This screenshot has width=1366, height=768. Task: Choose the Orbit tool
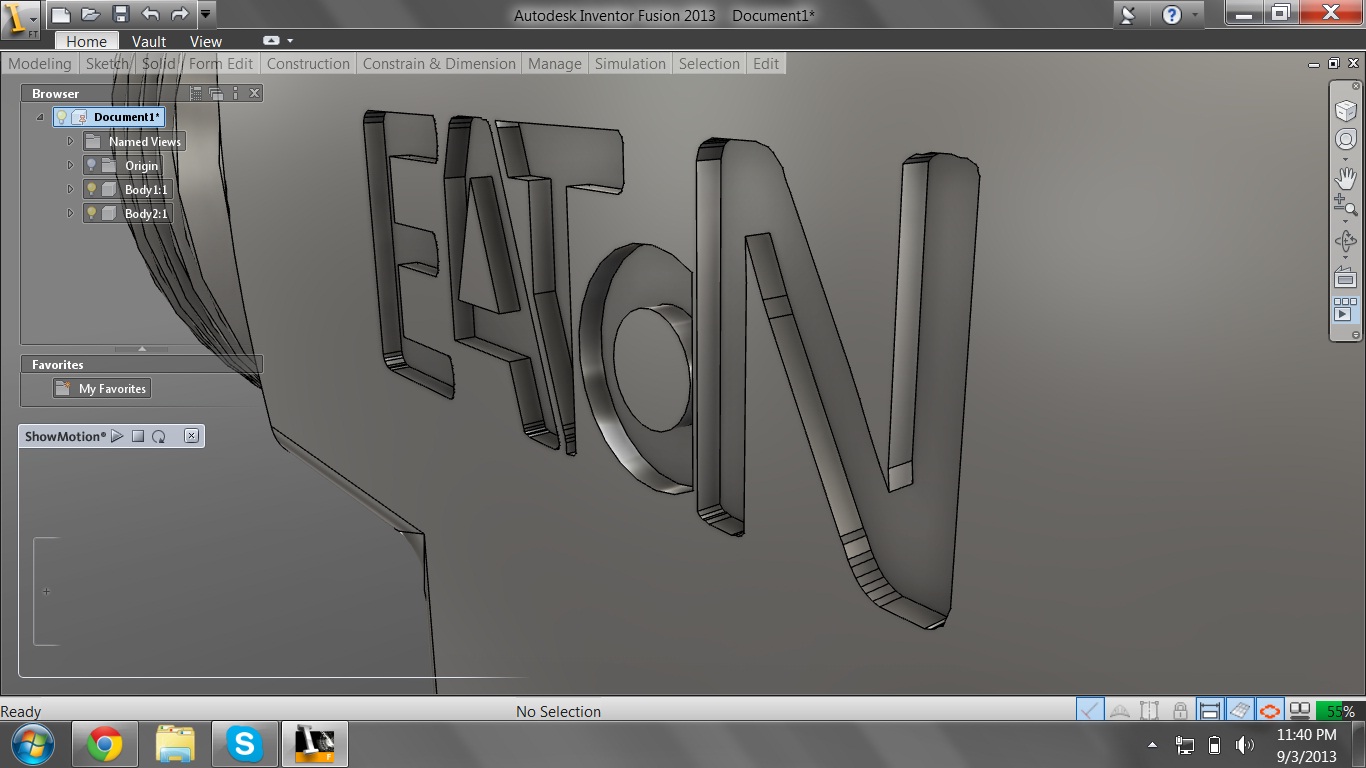(x=1346, y=241)
